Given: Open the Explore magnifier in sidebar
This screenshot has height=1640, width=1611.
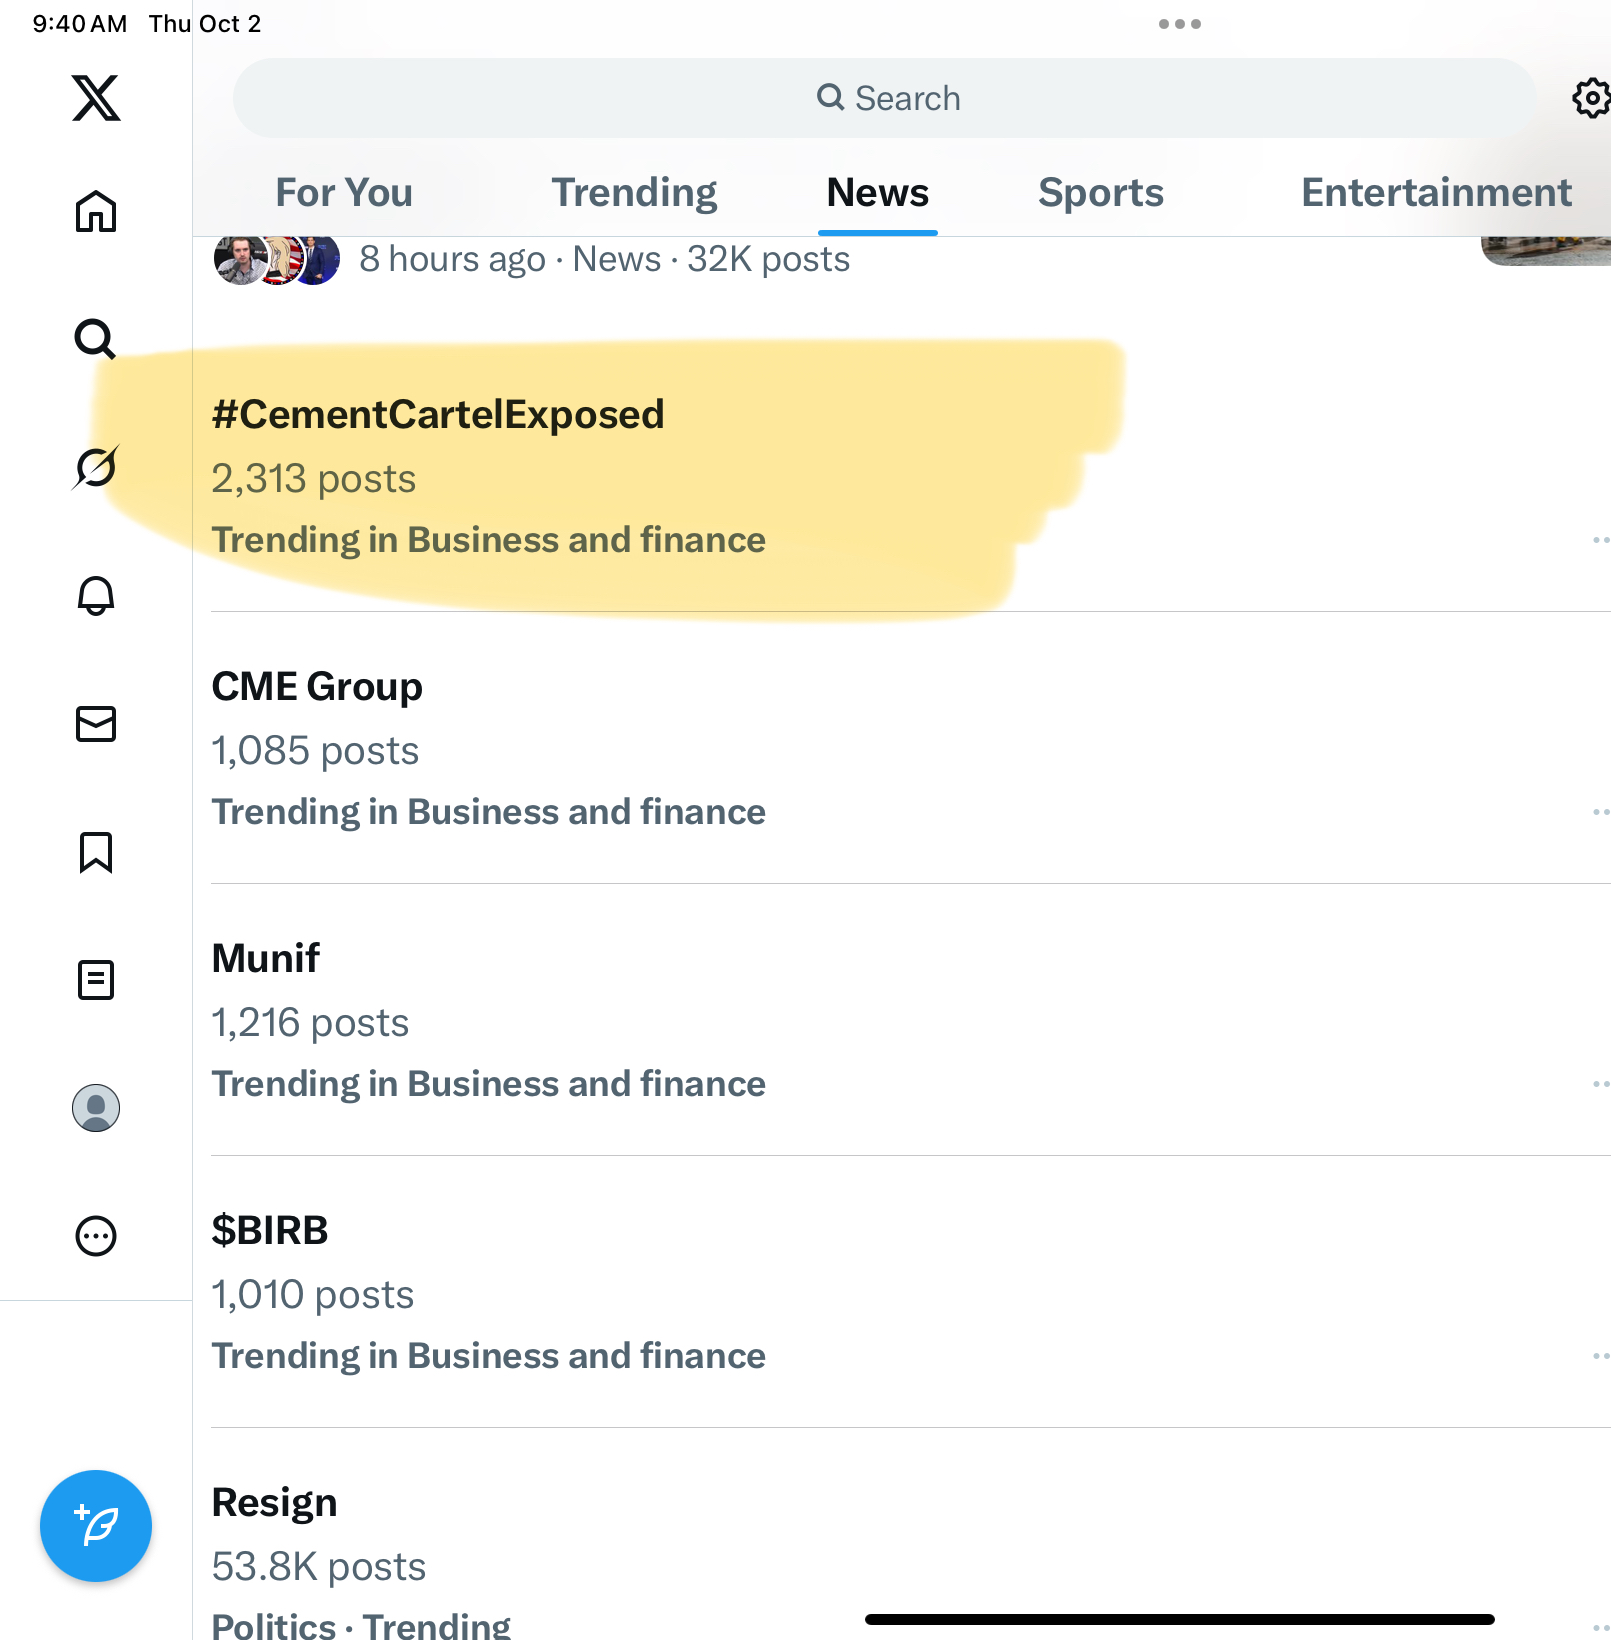Looking at the screenshot, I should (x=96, y=339).
